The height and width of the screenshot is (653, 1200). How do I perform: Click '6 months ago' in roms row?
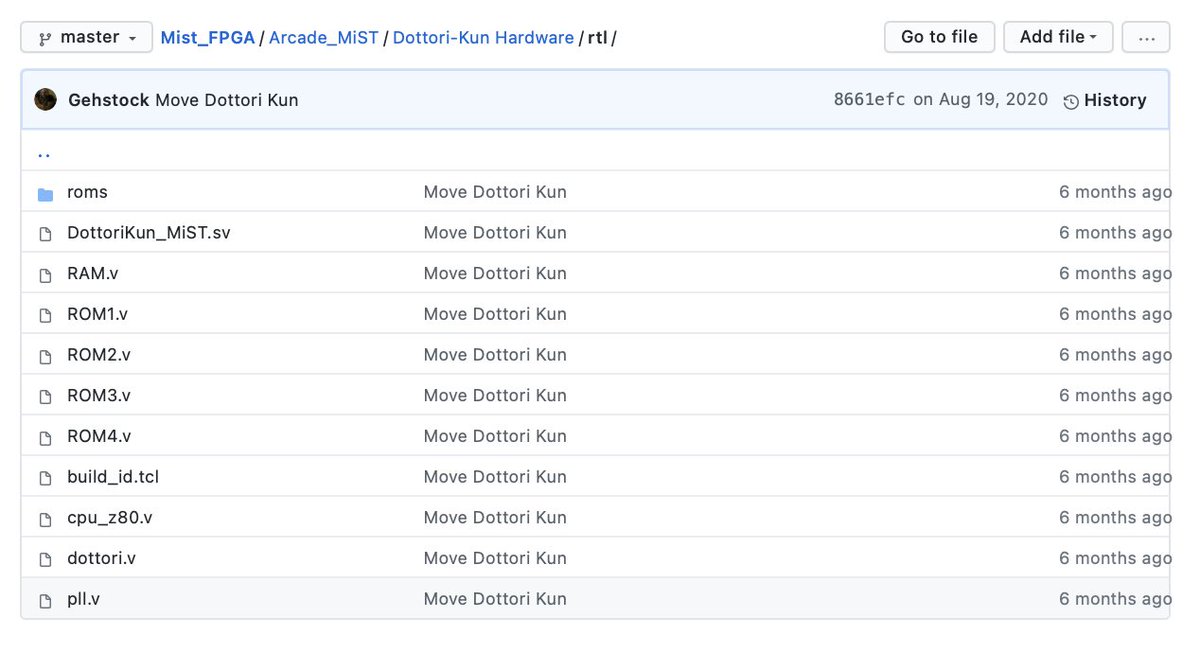pos(1114,192)
